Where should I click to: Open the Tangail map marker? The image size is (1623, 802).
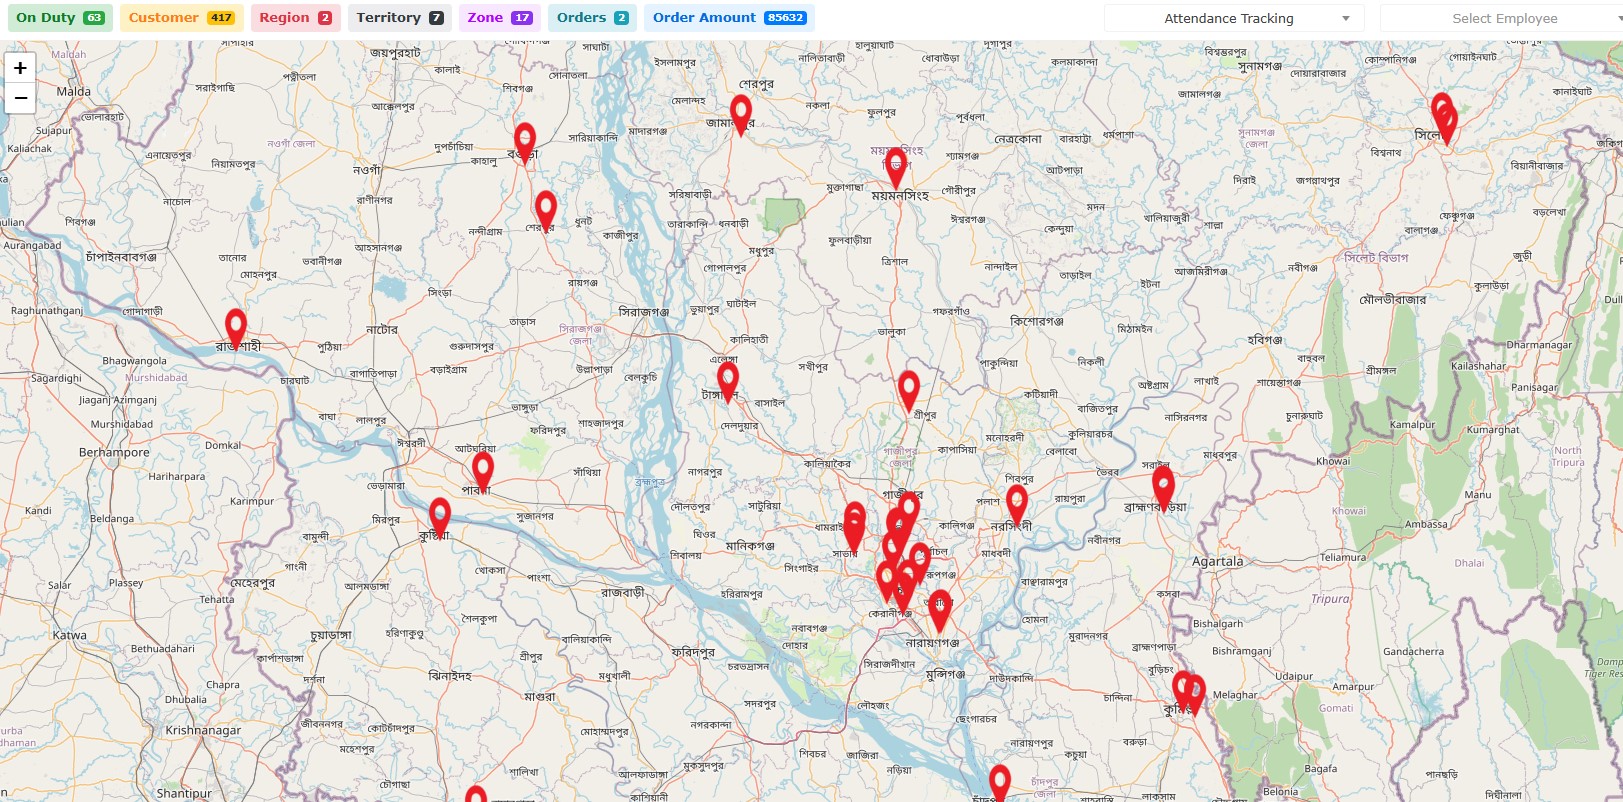[728, 383]
